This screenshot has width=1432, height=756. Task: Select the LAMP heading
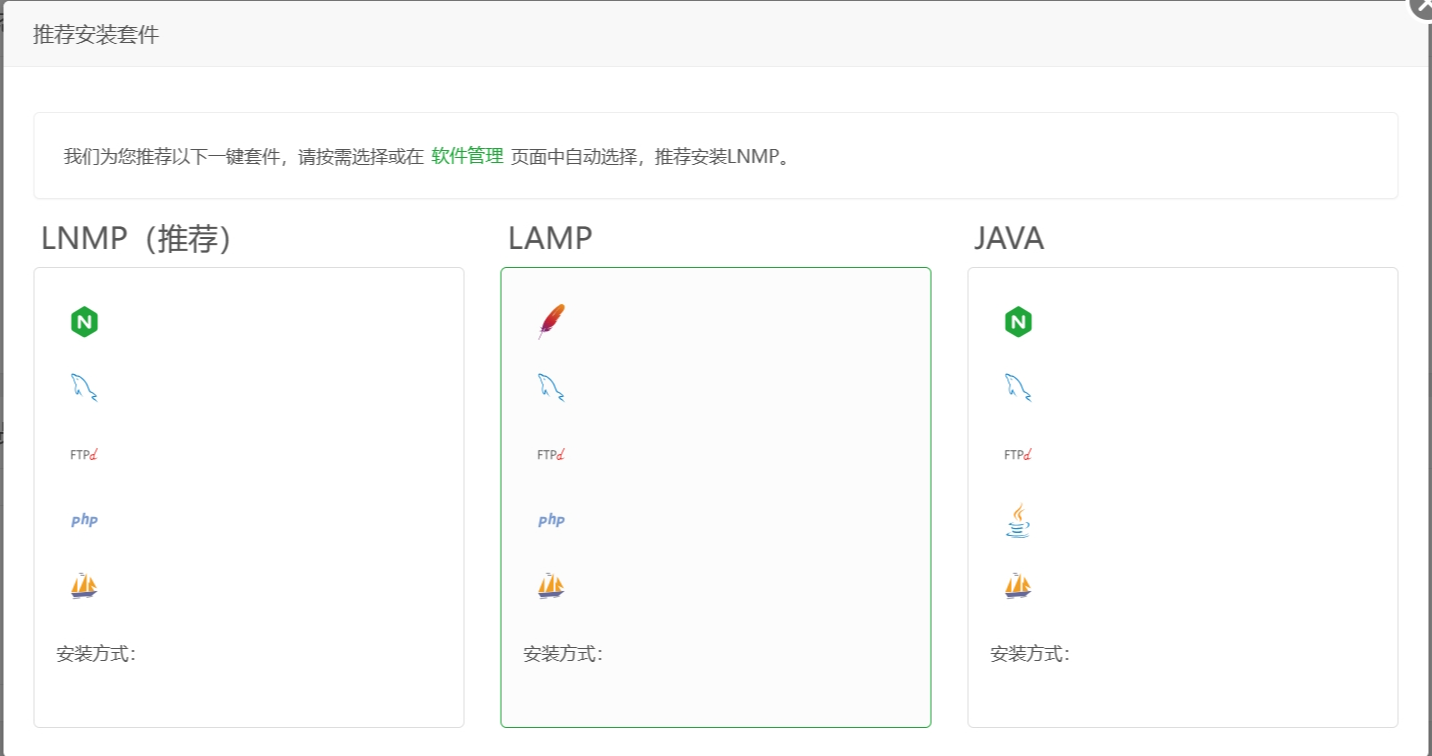pyautogui.click(x=550, y=238)
